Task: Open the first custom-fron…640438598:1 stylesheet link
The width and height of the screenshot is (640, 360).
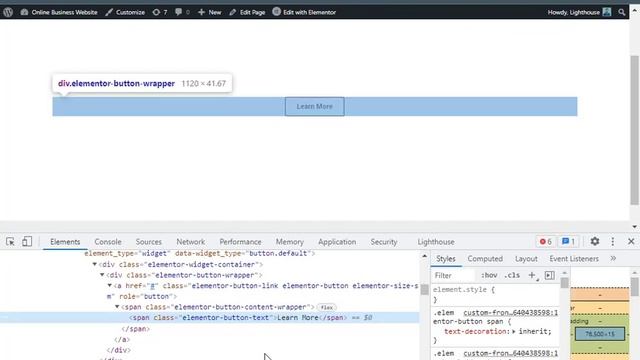Action: [x=511, y=313]
